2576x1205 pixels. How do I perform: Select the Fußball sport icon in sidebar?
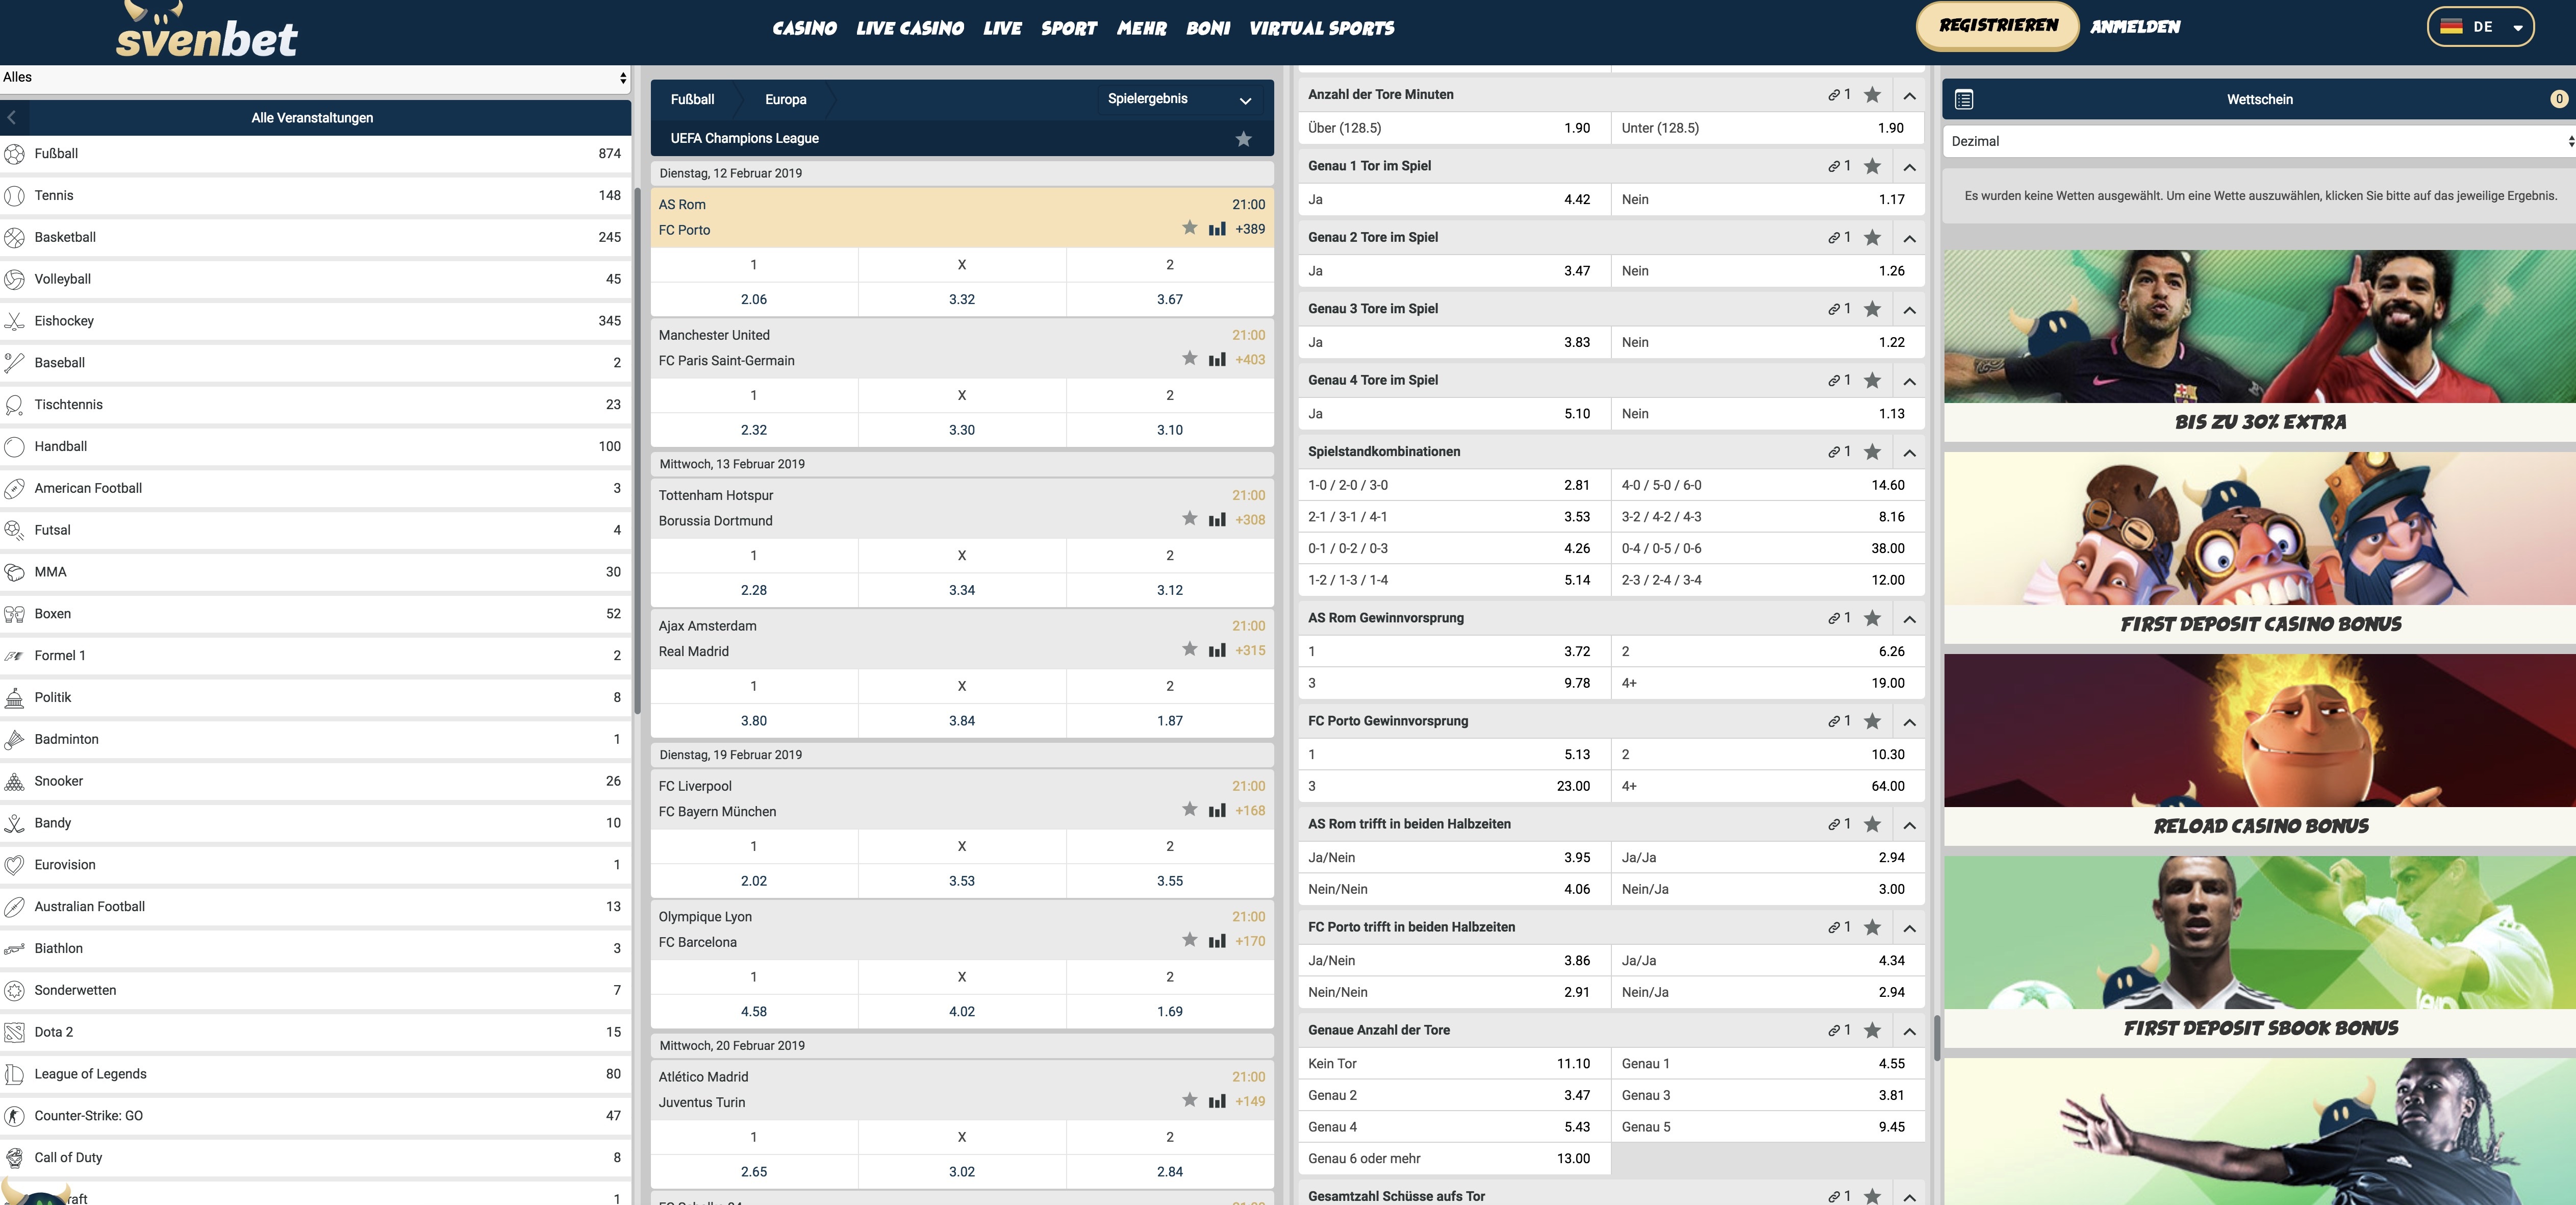(x=15, y=154)
